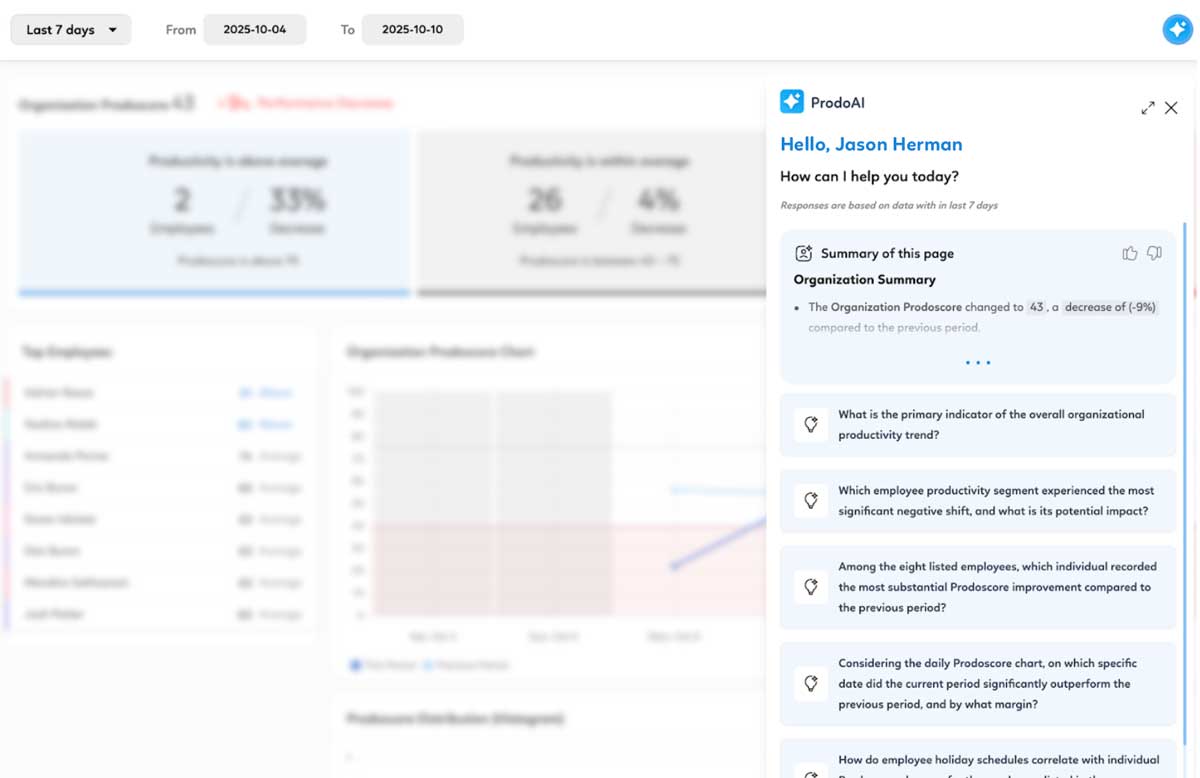Image resolution: width=1200 pixels, height=778 pixels.
Task: Click the ProdoAI logo in panel header
Action: [792, 102]
